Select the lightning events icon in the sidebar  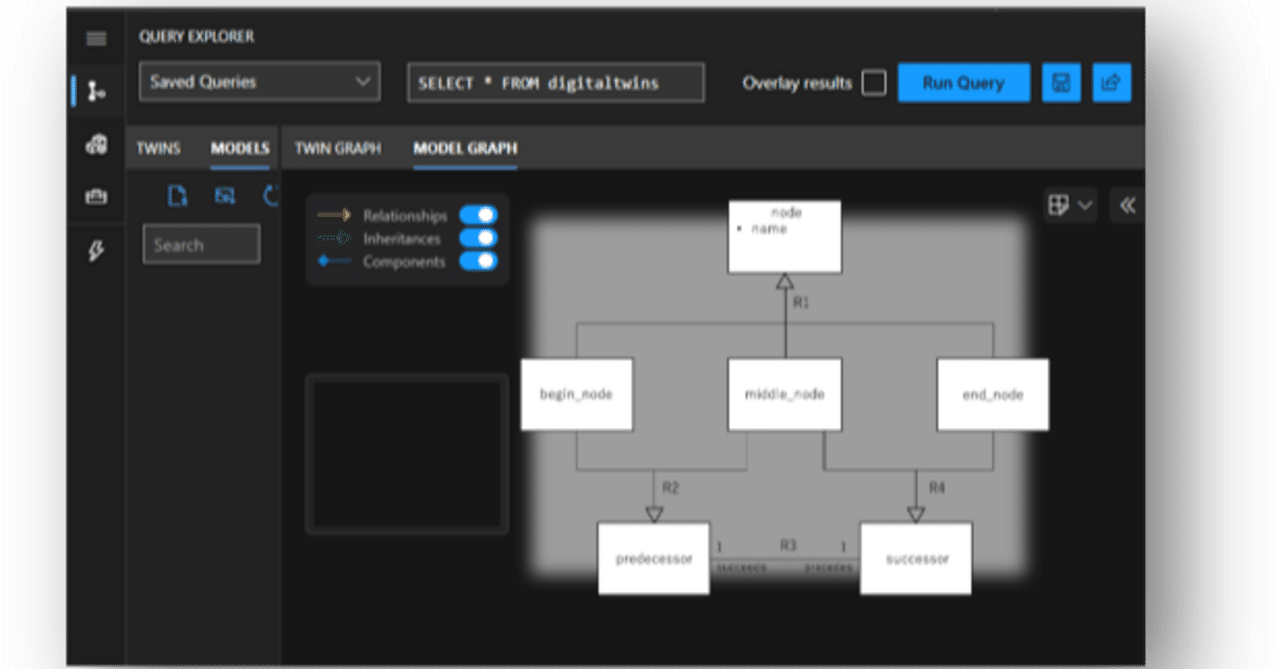[x=96, y=252]
